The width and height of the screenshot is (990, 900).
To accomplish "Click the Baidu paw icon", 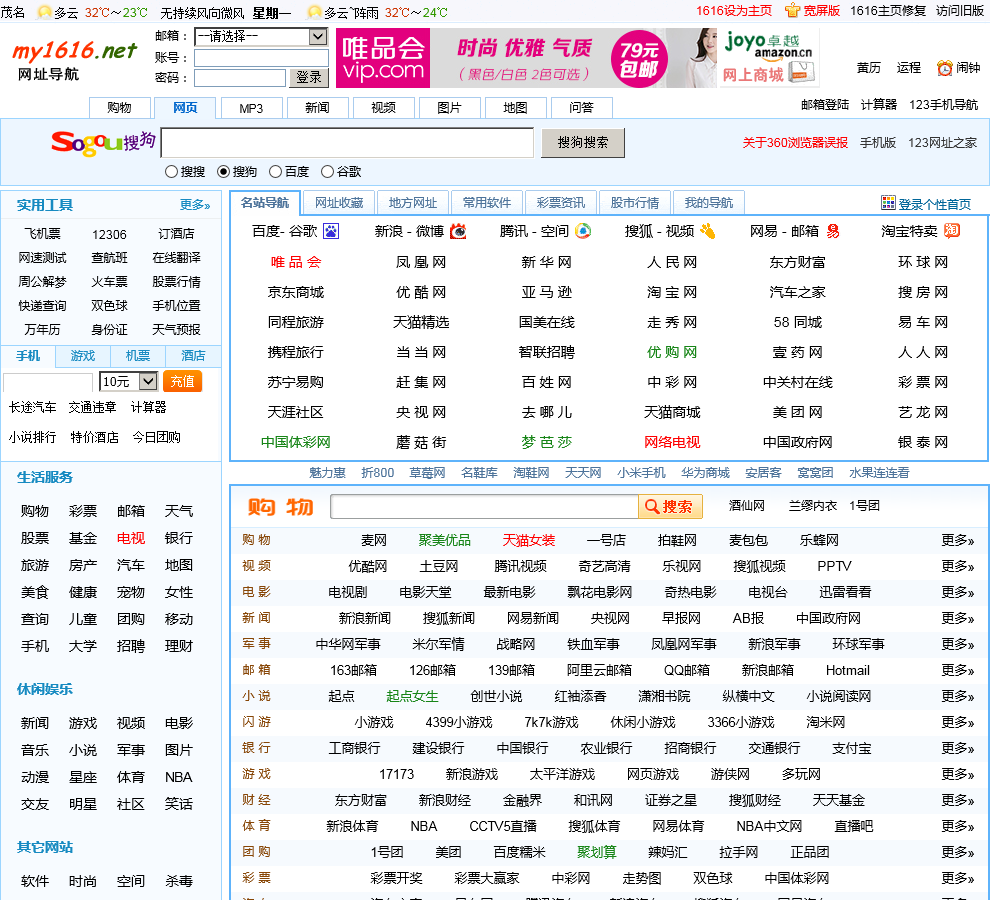I will [331, 231].
